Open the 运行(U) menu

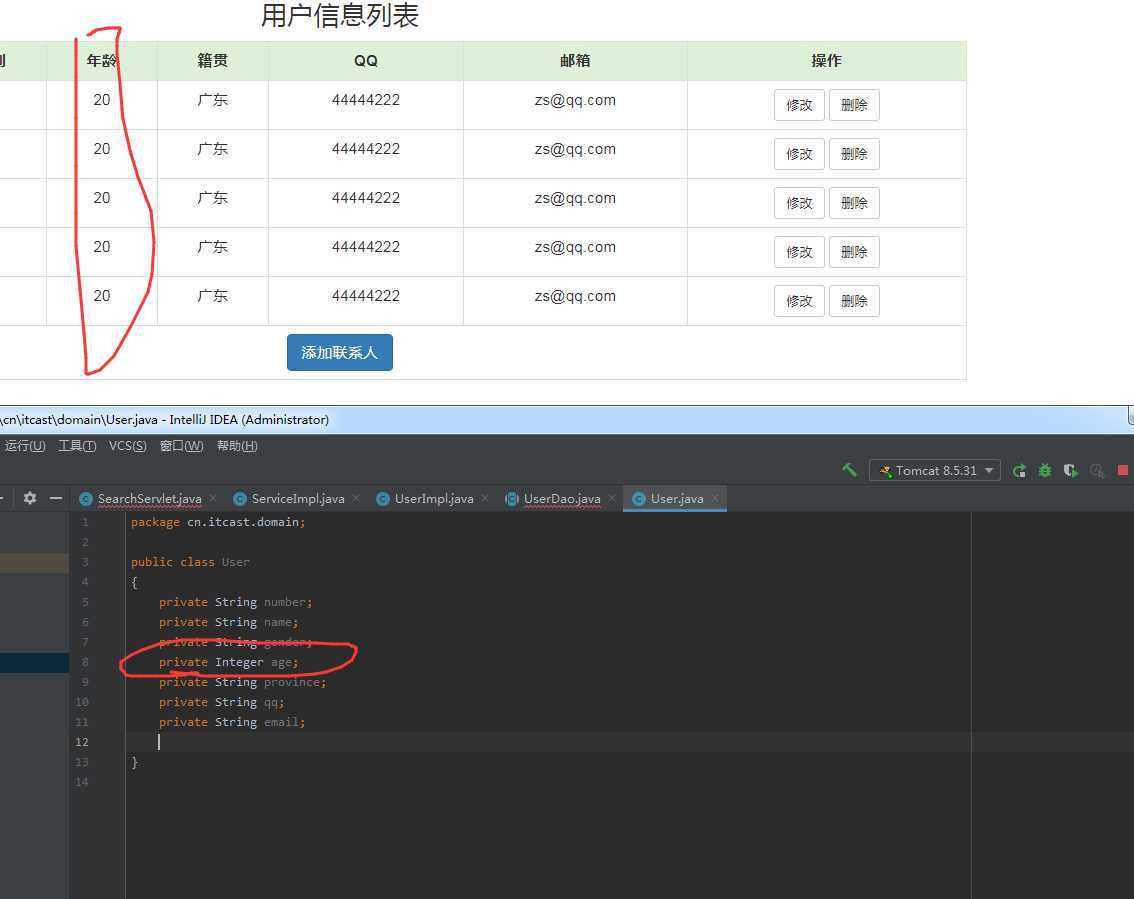pyautogui.click(x=25, y=446)
